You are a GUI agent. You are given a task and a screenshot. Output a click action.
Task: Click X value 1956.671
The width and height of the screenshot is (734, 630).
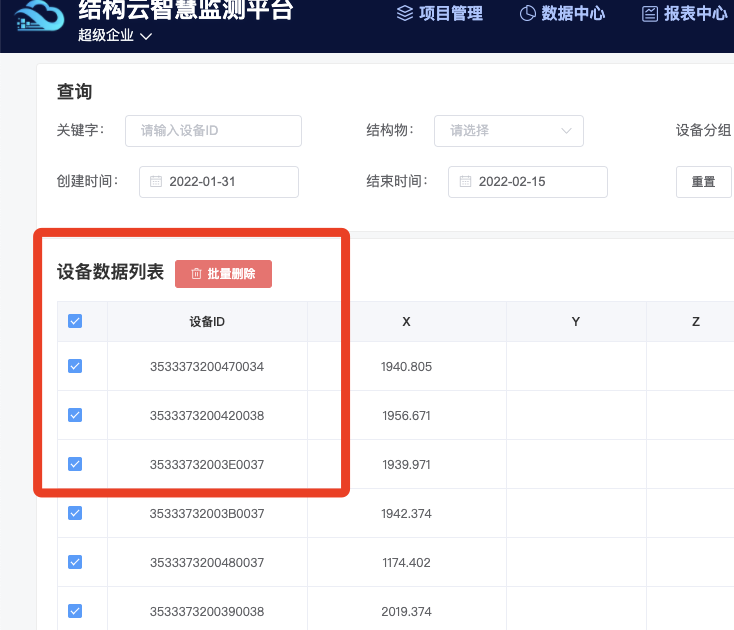click(x=406, y=416)
